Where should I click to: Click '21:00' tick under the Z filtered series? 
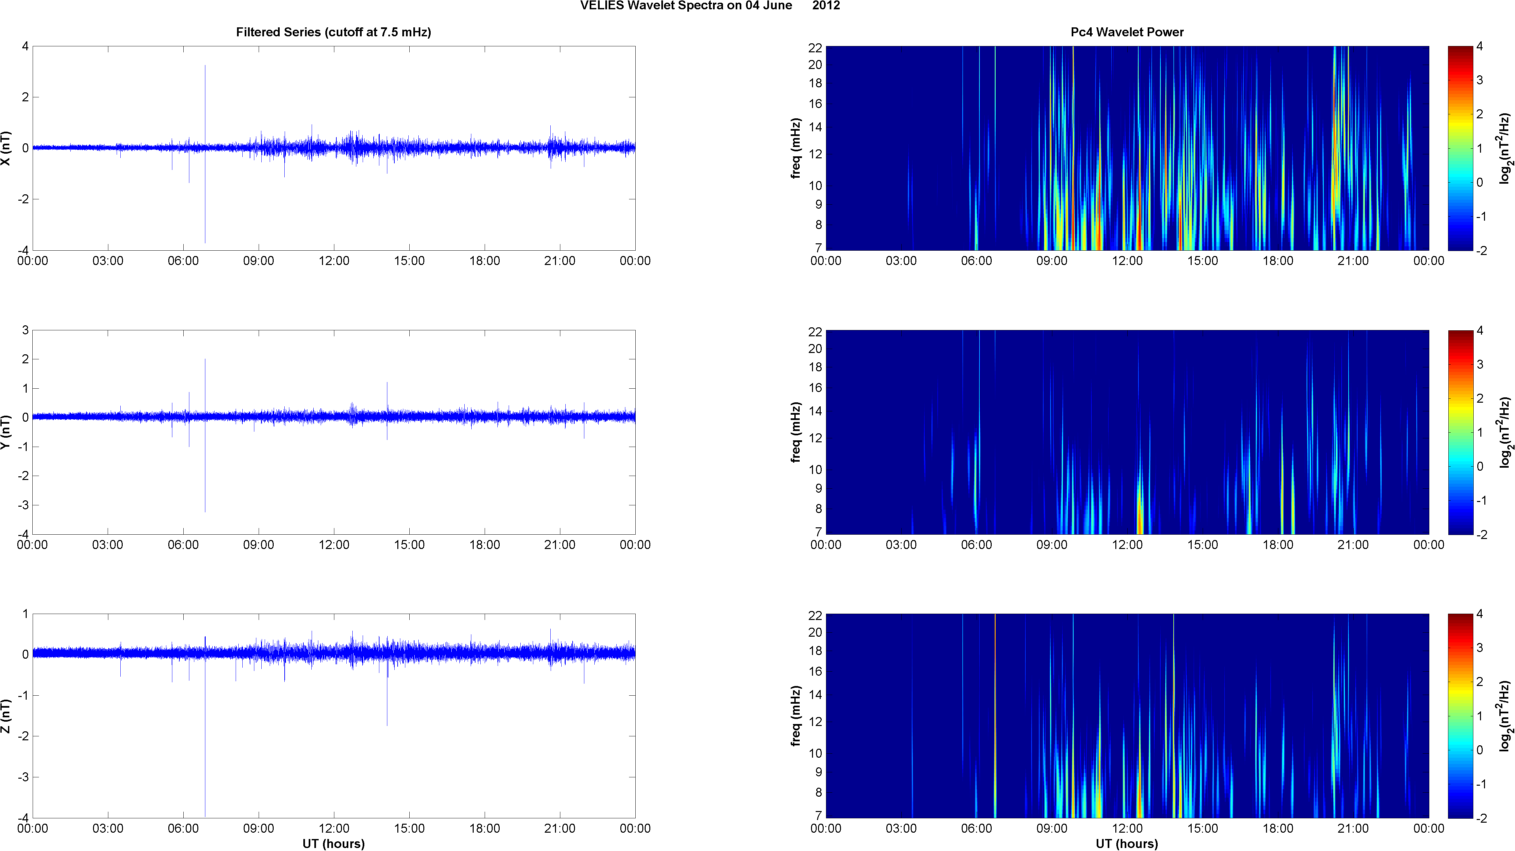[560, 828]
